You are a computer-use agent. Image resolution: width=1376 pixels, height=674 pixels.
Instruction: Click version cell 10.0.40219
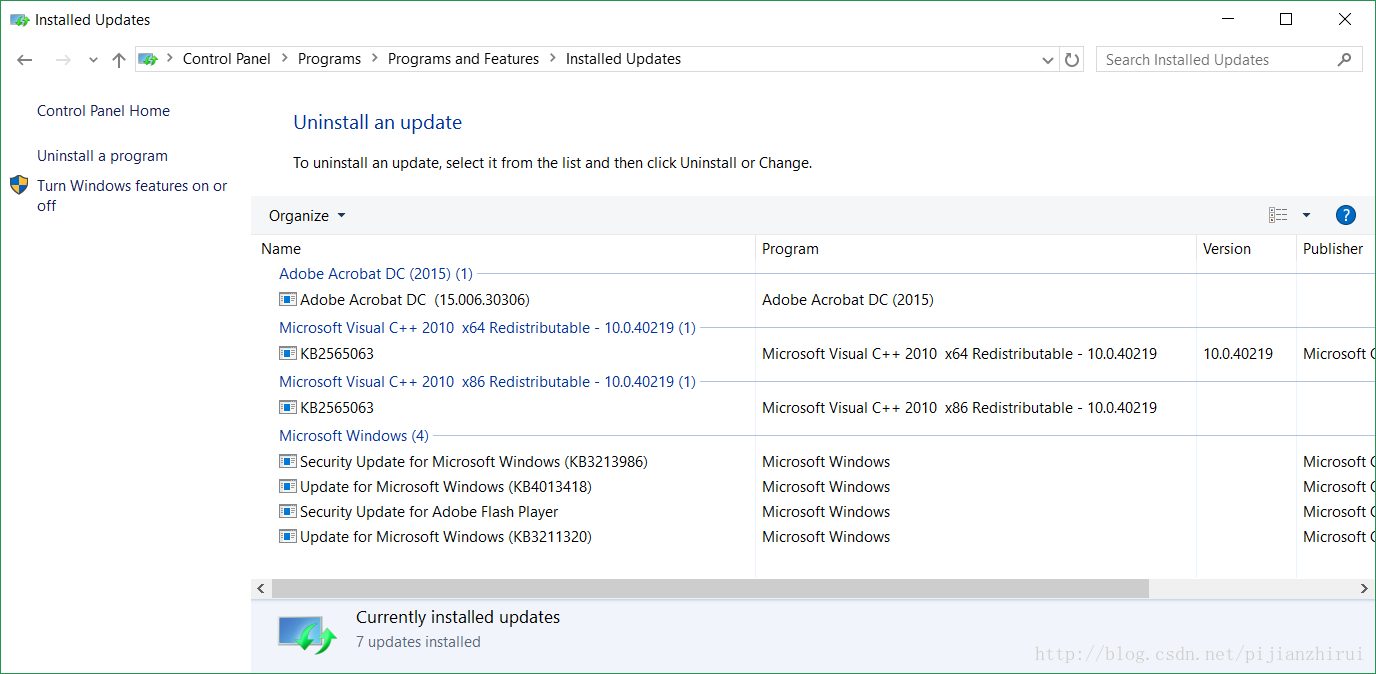(x=1238, y=354)
